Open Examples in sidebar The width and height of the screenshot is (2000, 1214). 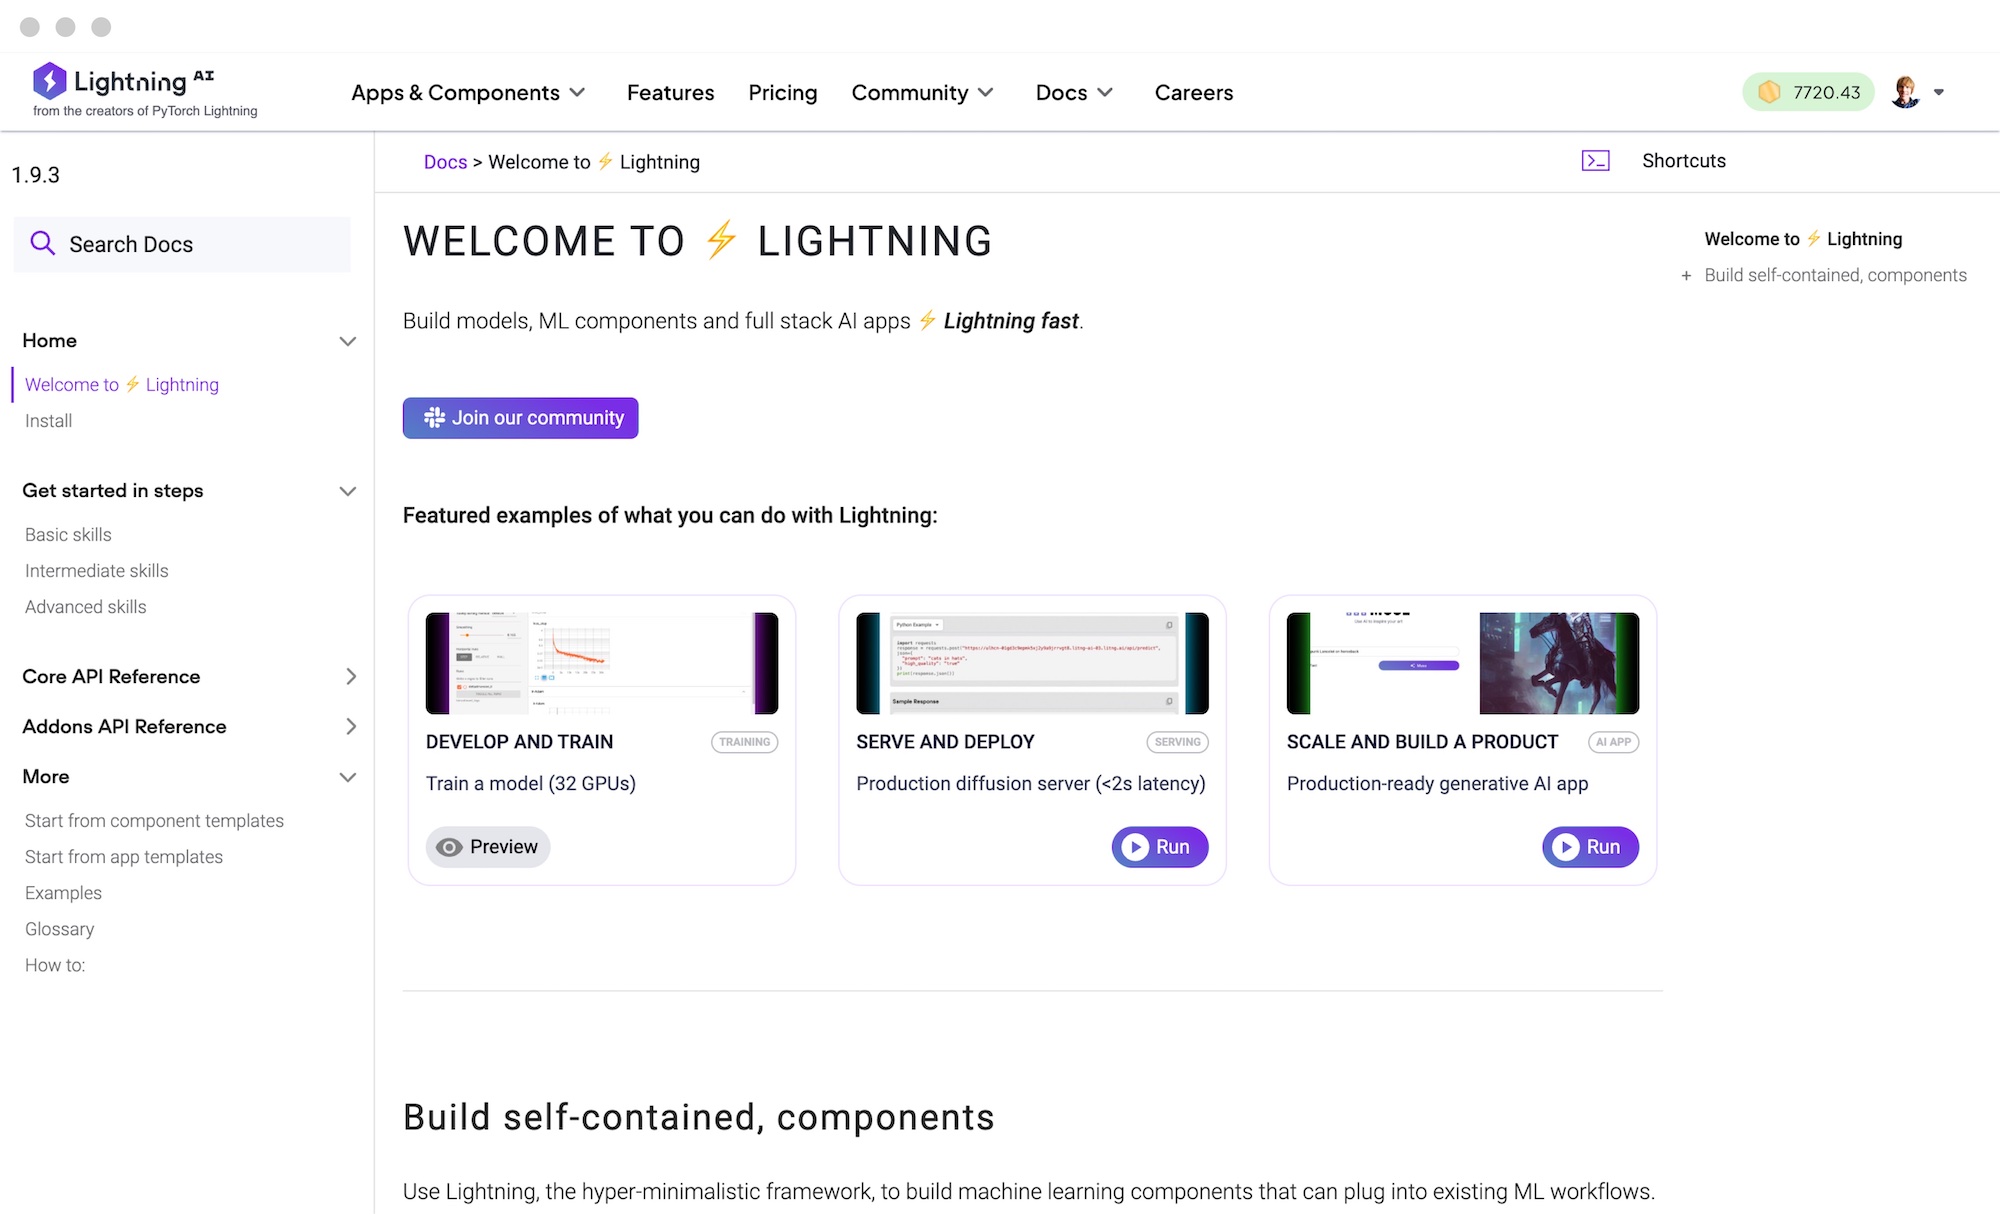coord(63,893)
